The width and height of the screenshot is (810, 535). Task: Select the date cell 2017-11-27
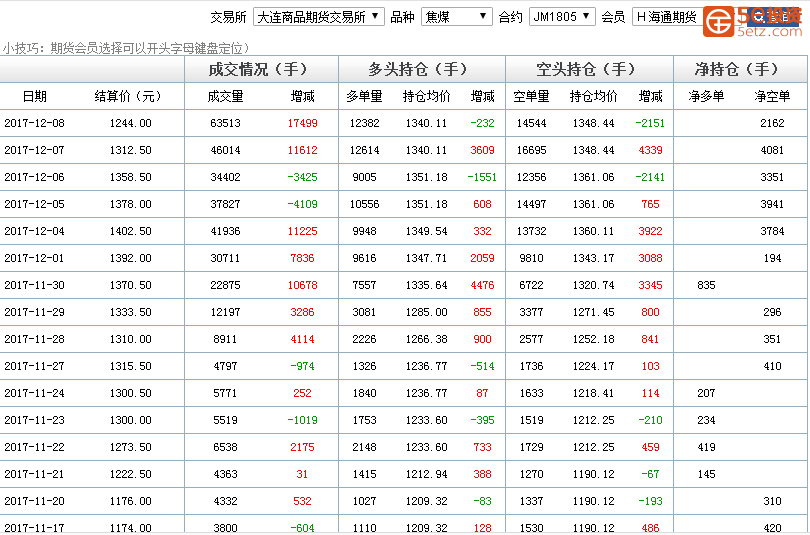(35, 366)
